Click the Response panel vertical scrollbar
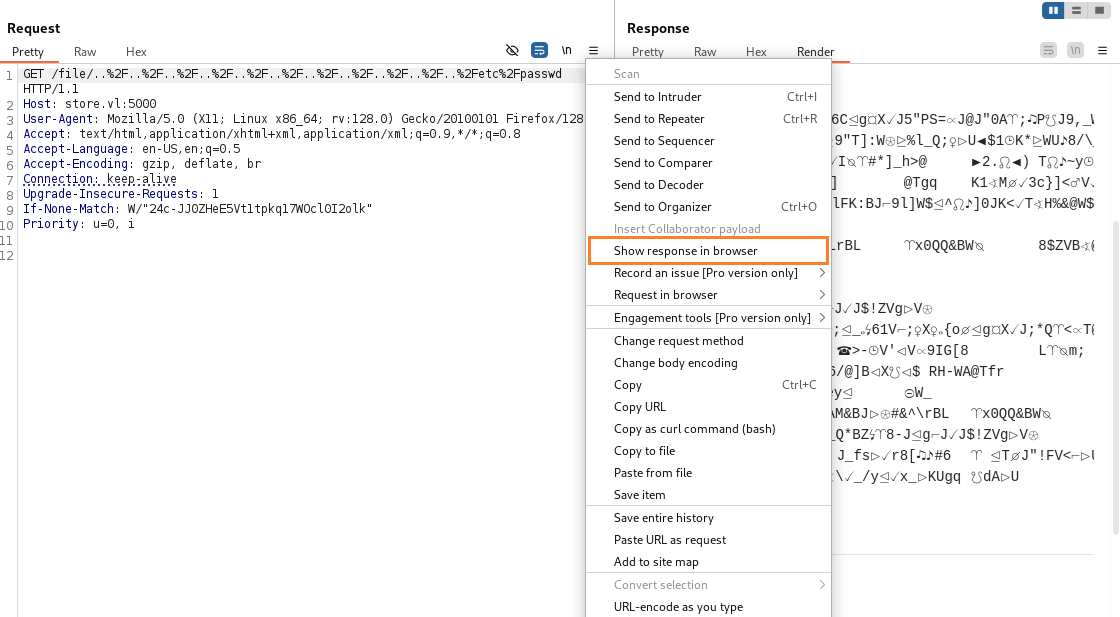1120x617 pixels. coord(1116,378)
